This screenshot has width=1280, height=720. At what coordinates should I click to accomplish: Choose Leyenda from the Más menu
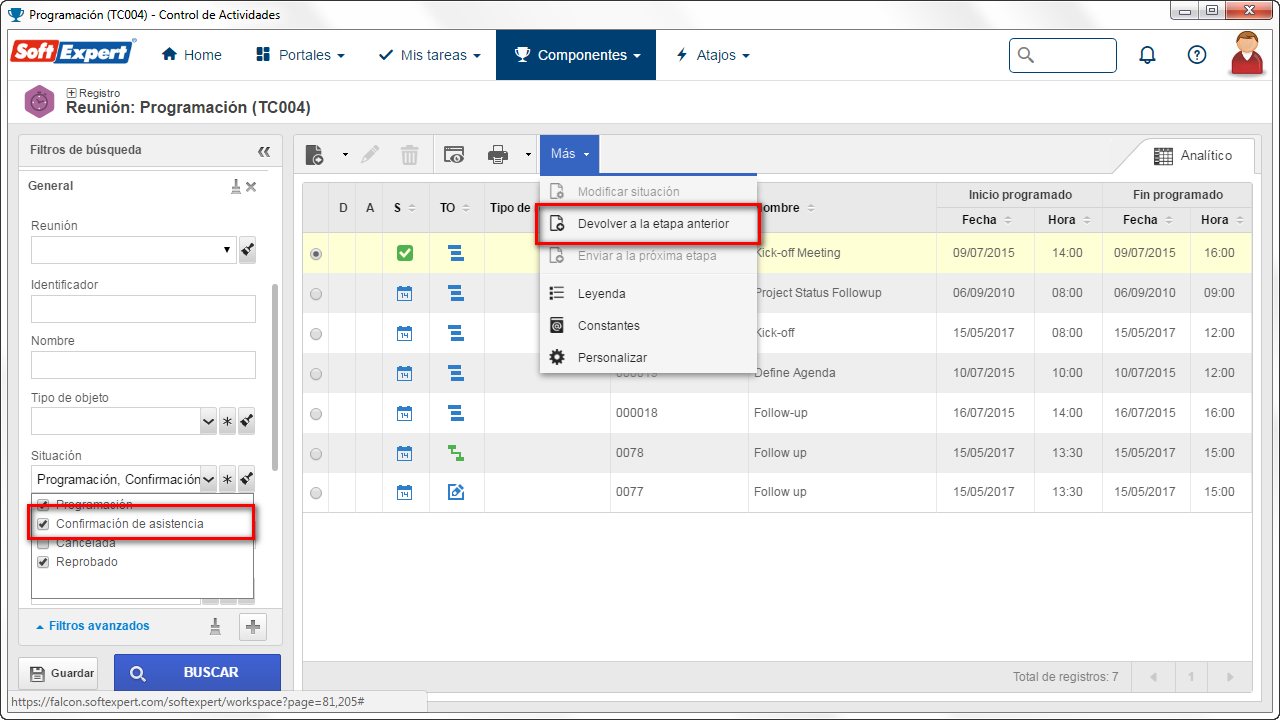[648, 294]
